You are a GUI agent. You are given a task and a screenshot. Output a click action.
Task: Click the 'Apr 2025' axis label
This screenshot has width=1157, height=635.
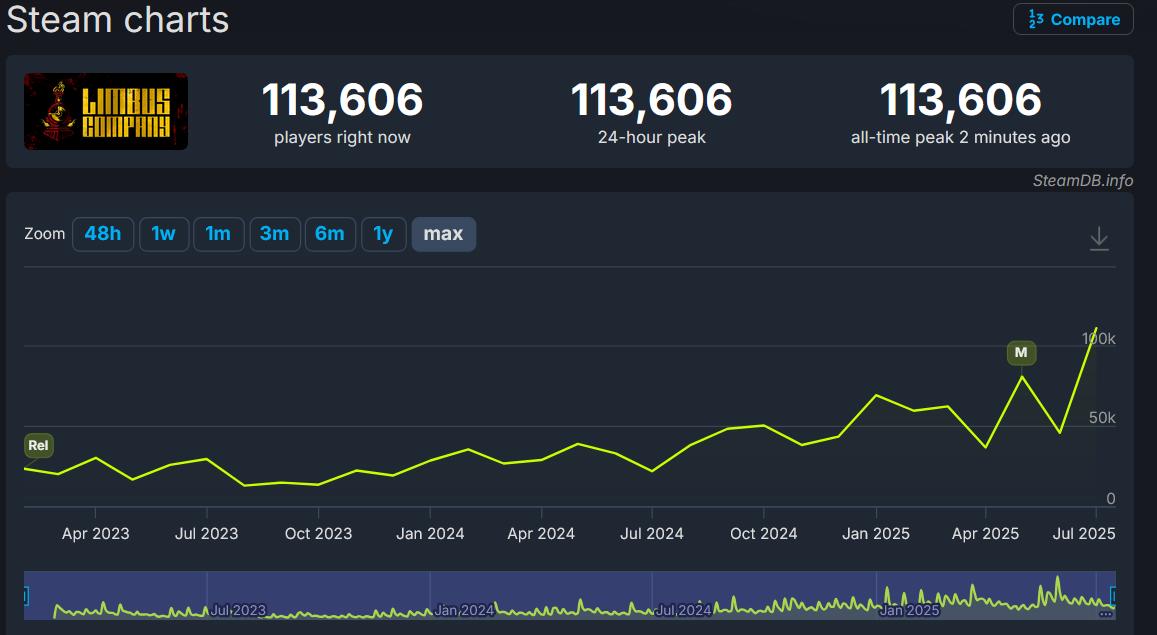click(x=985, y=533)
